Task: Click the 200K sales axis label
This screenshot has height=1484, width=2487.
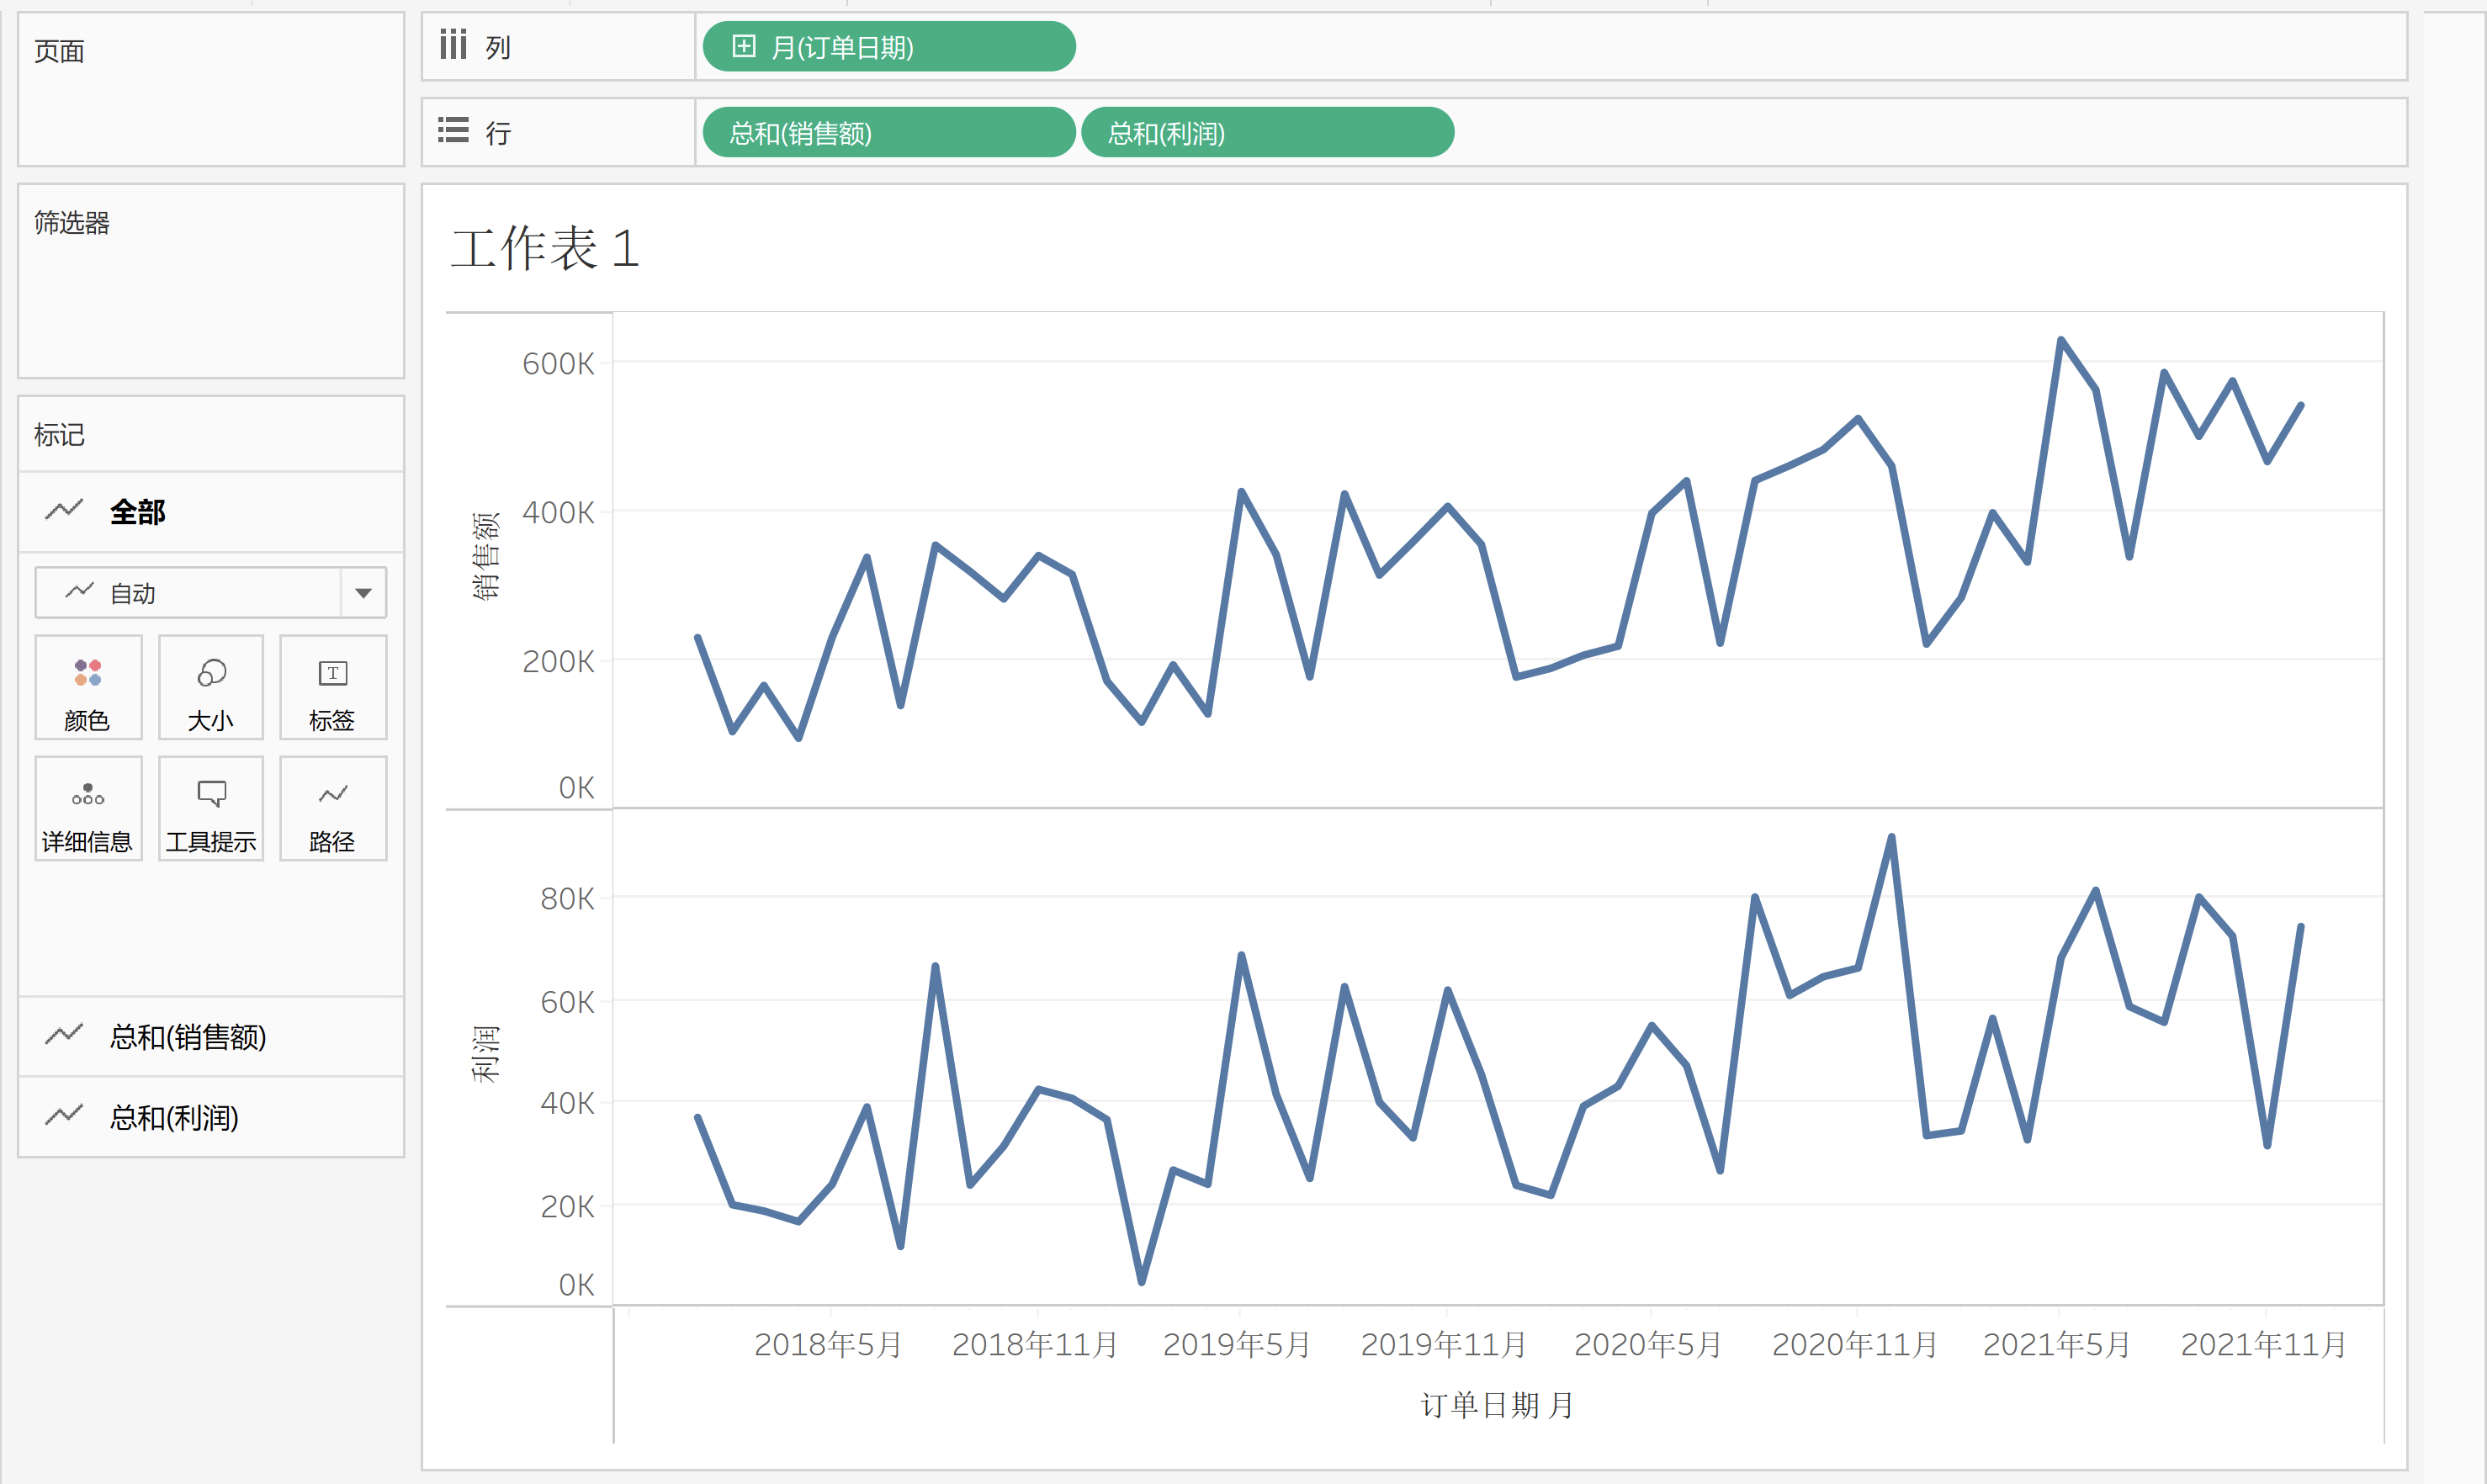Action: [558, 662]
